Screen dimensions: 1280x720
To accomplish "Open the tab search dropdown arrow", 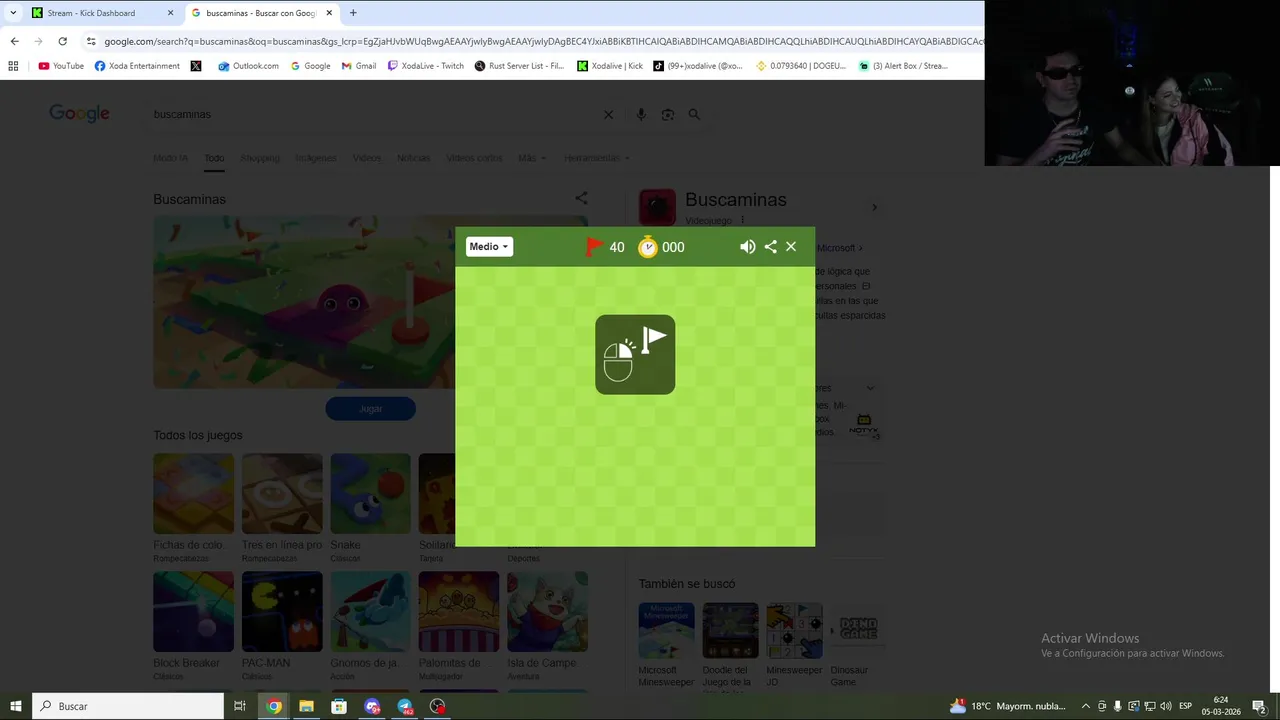I will (x=13, y=13).
